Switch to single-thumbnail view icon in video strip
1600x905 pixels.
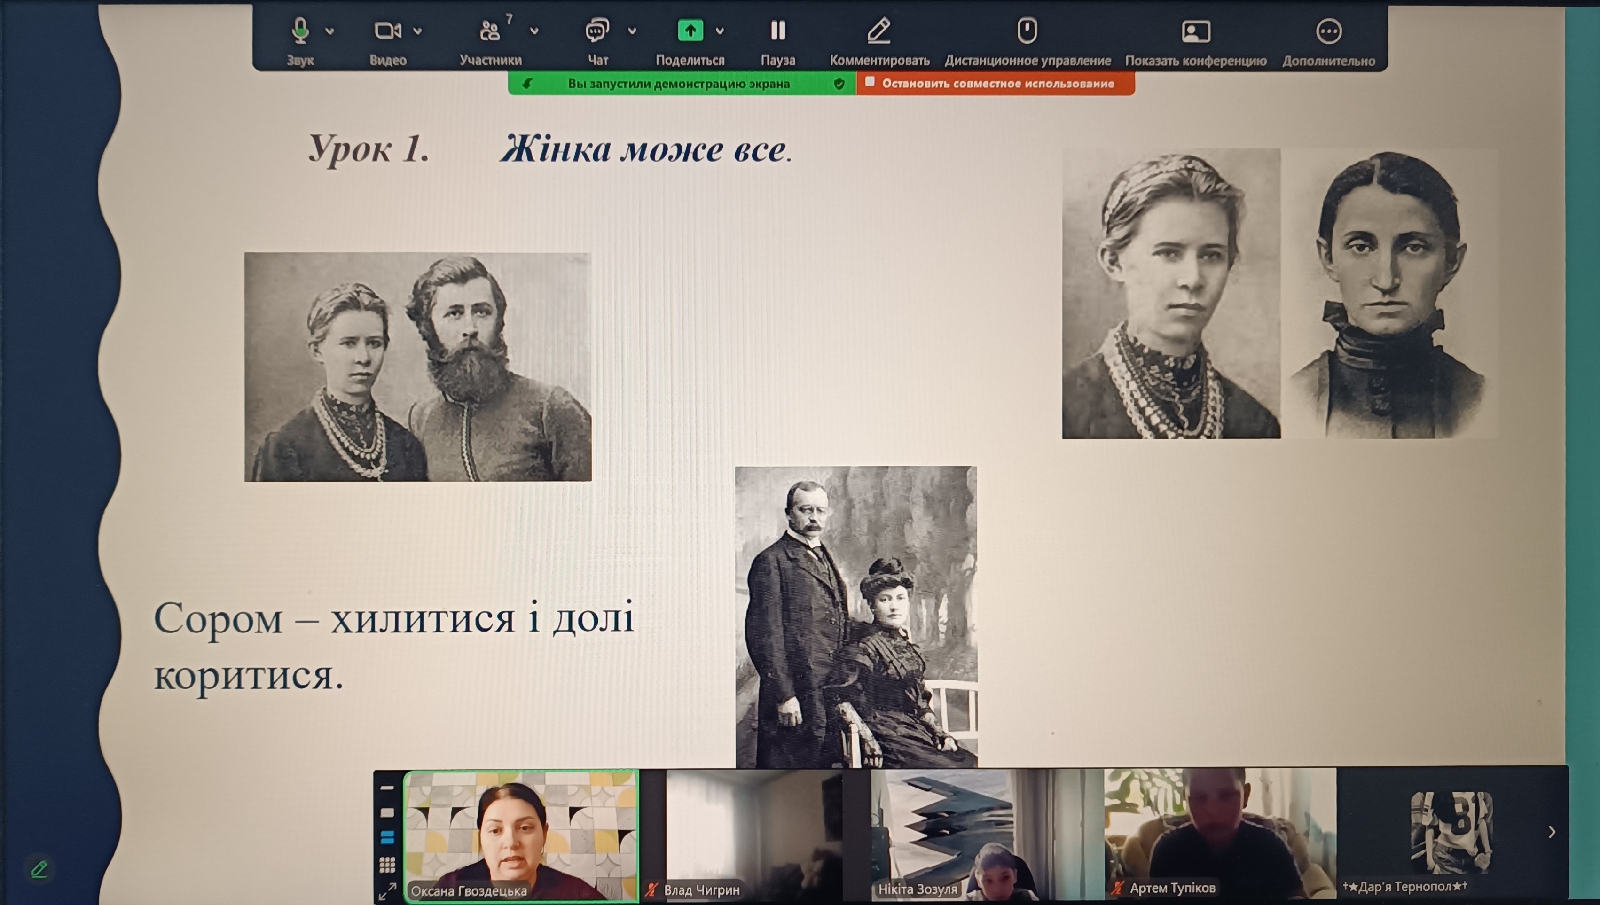point(387,813)
